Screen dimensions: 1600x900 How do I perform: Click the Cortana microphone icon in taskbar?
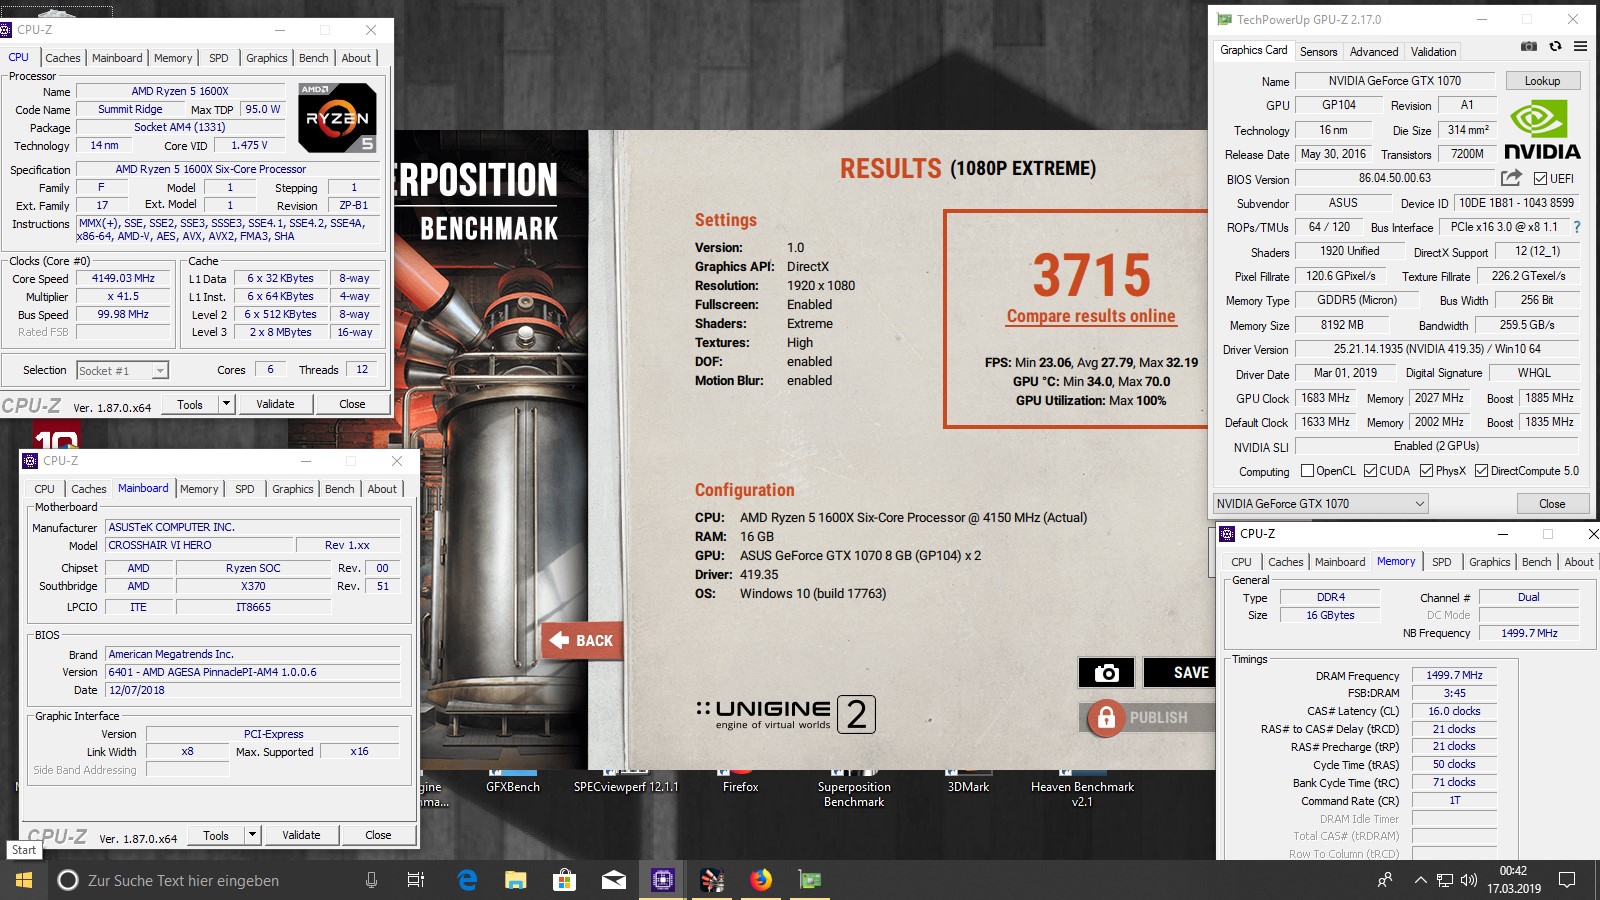click(x=371, y=880)
